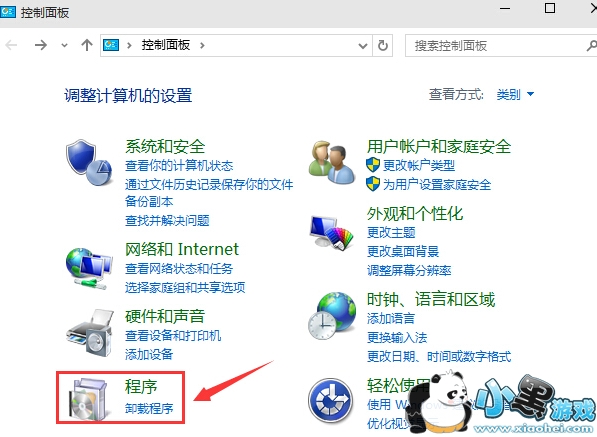Go up one folder level with arrow
The height and width of the screenshot is (437, 597).
tap(87, 45)
